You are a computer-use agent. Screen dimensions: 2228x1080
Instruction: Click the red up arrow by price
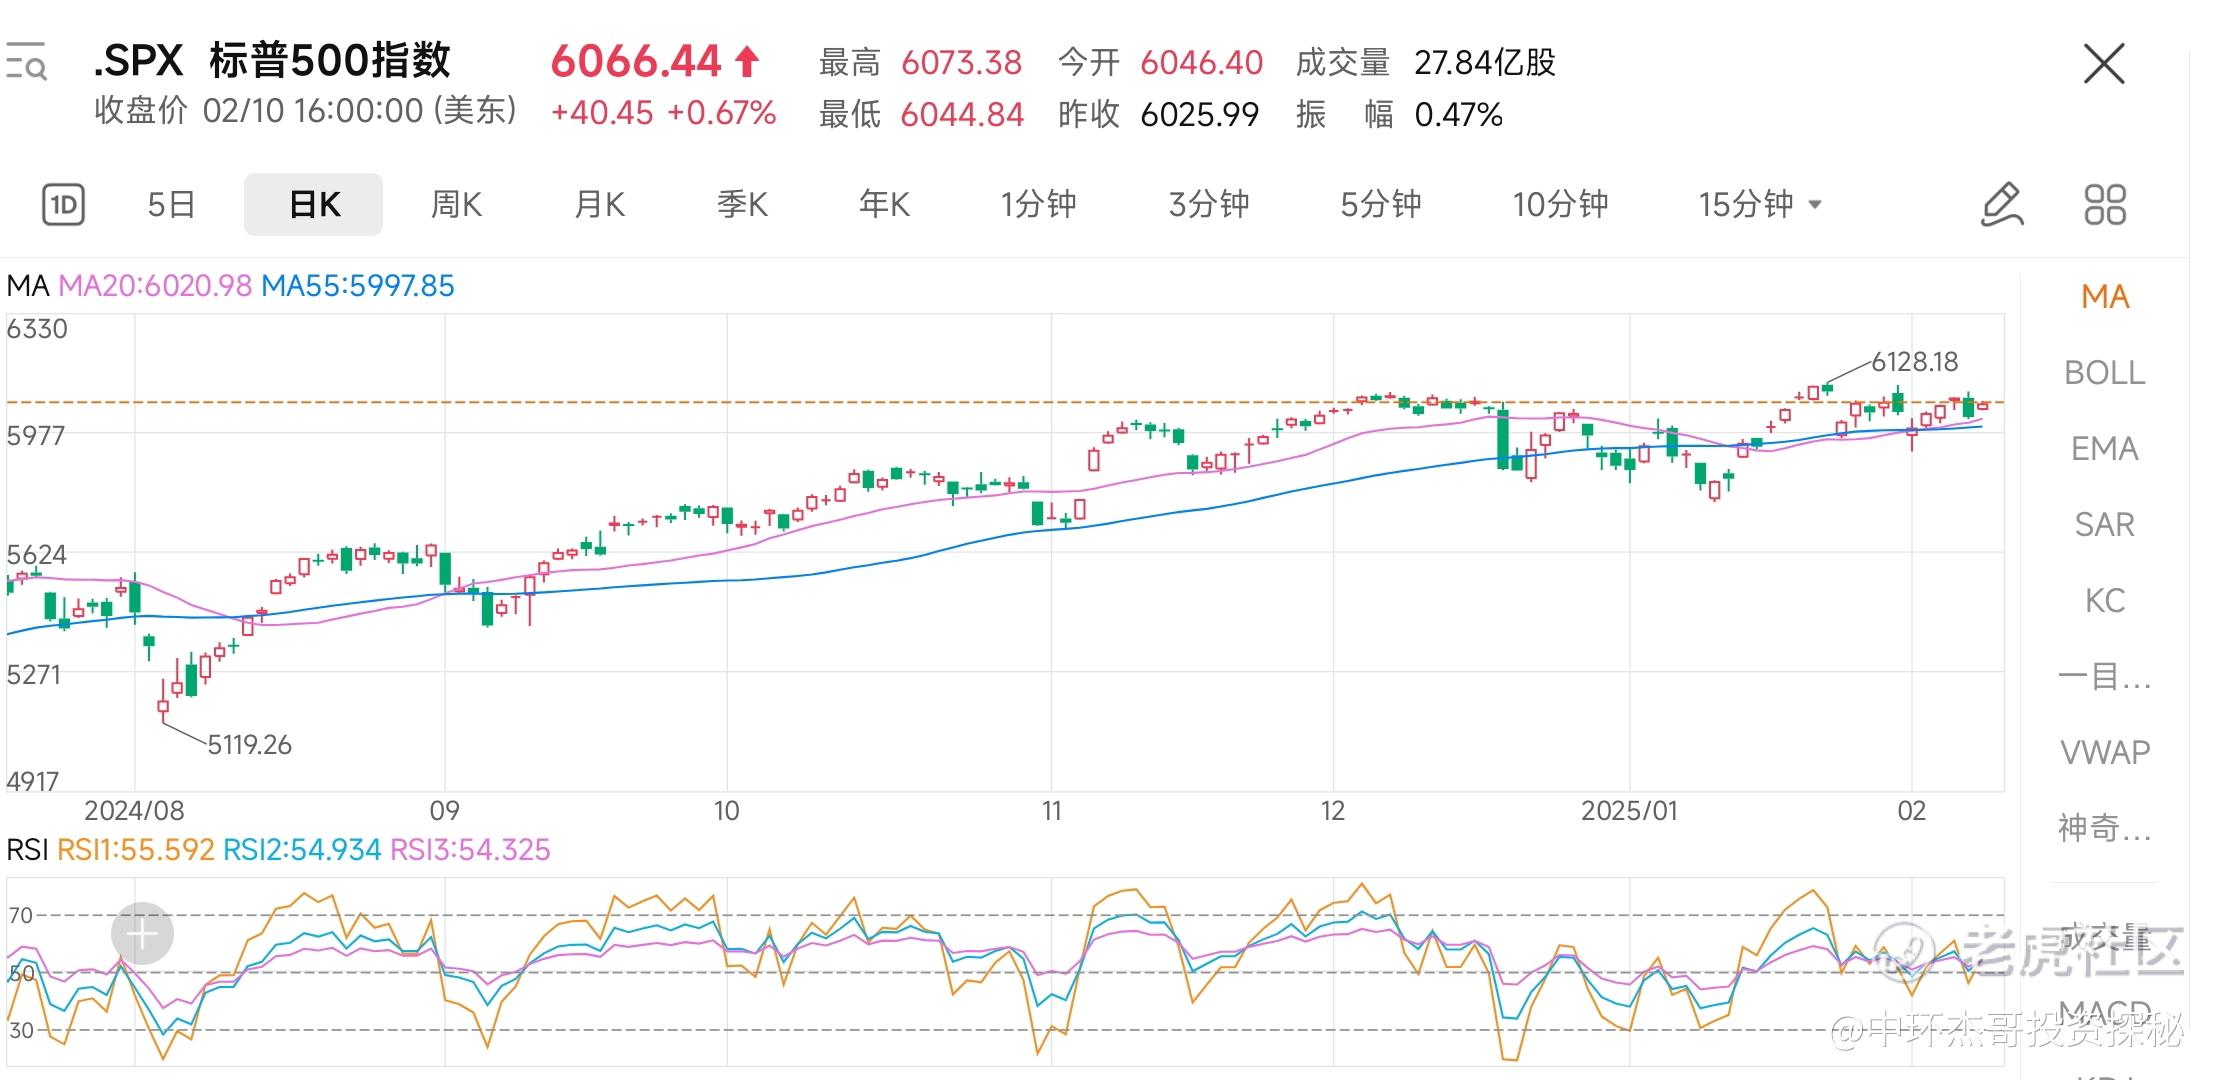pos(747,62)
